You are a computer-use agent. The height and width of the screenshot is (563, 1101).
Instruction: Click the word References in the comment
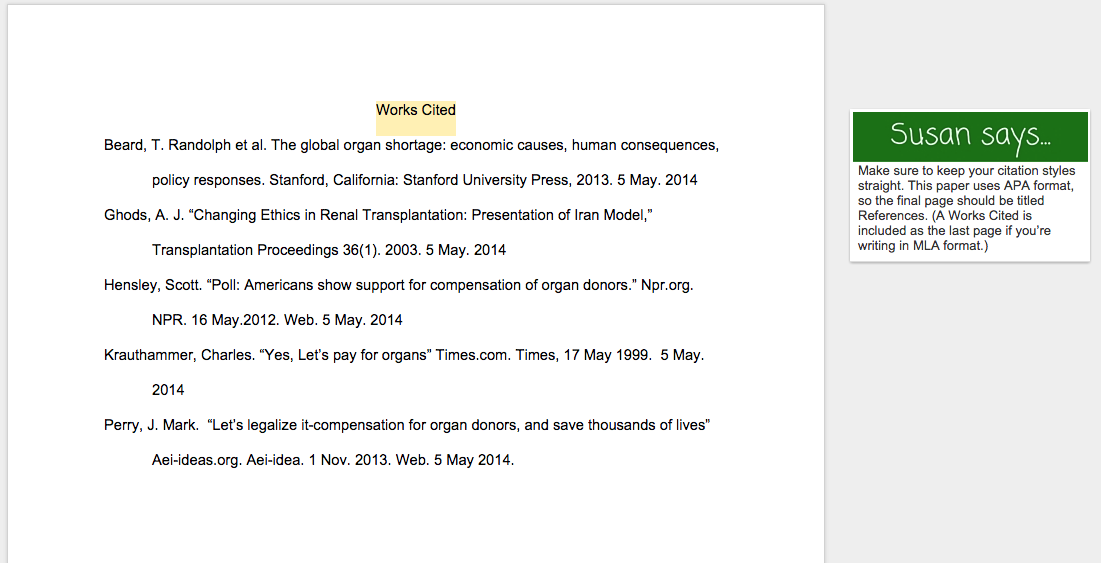pos(891,216)
